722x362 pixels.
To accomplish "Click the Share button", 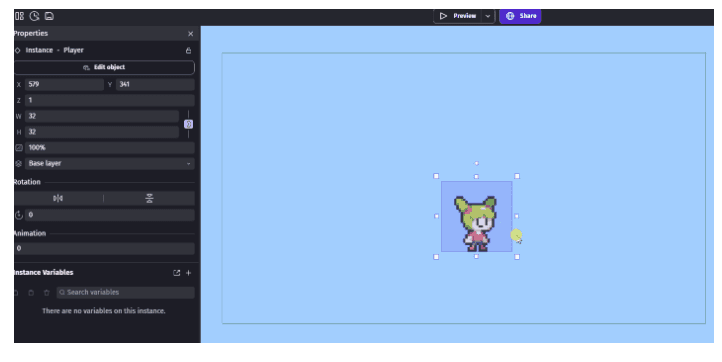I will click(520, 16).
